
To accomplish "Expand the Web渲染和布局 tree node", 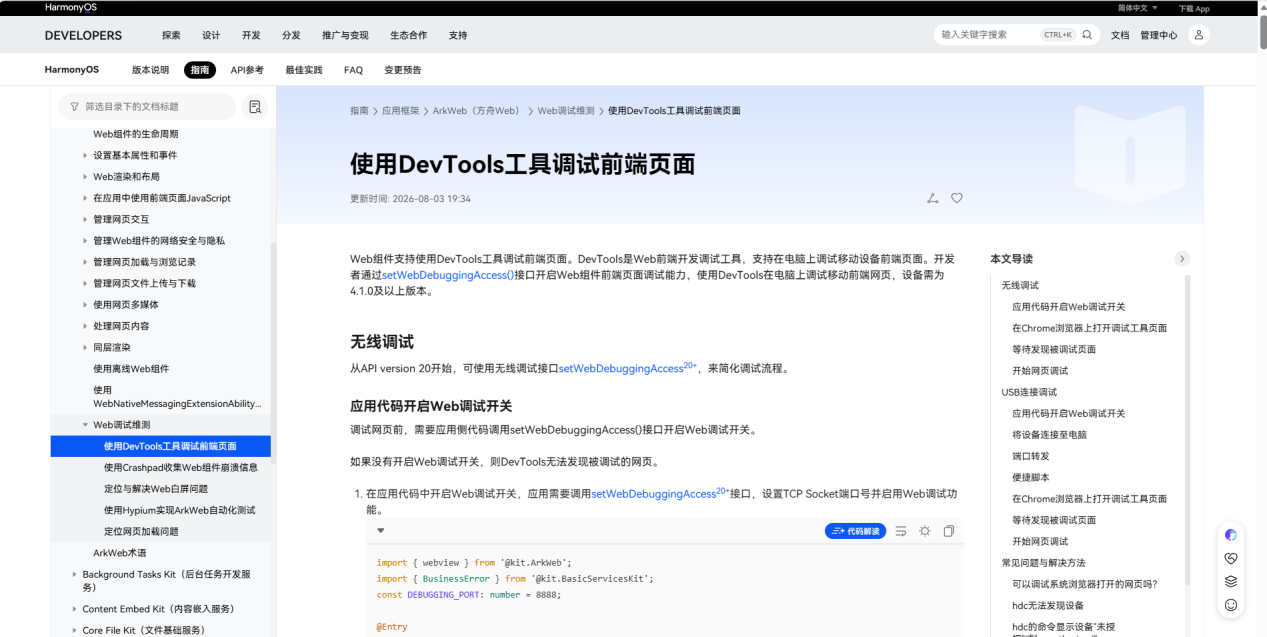I will [x=85, y=177].
